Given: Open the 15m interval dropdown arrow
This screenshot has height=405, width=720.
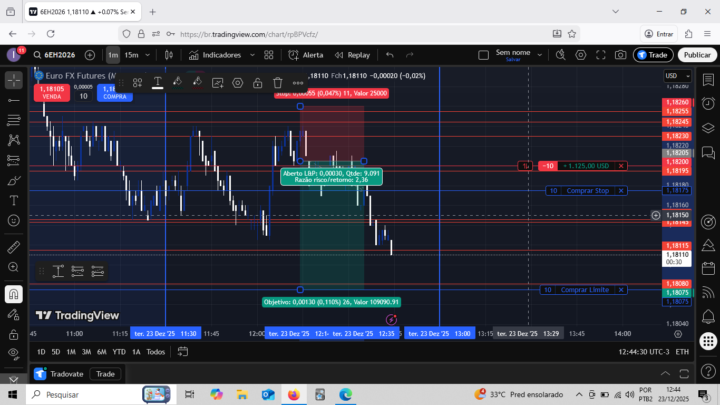Looking at the screenshot, I should 147,55.
